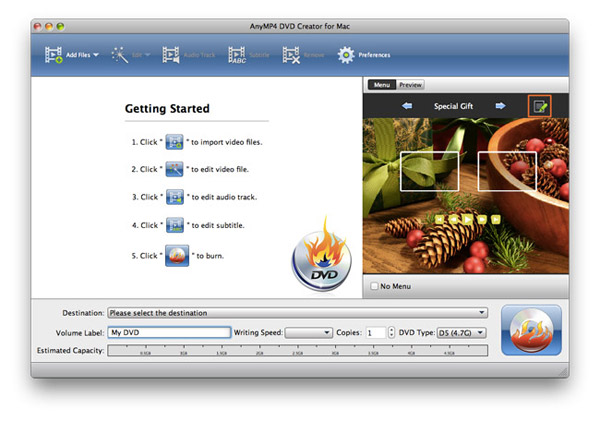
Task: Enable the No Menu checkbox
Action: tap(375, 286)
